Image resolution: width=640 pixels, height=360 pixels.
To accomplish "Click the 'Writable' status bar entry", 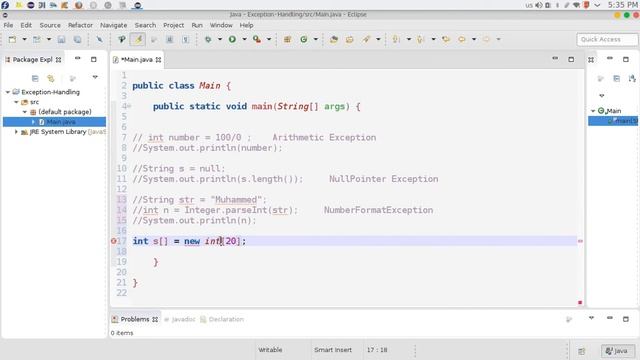I will pos(270,350).
